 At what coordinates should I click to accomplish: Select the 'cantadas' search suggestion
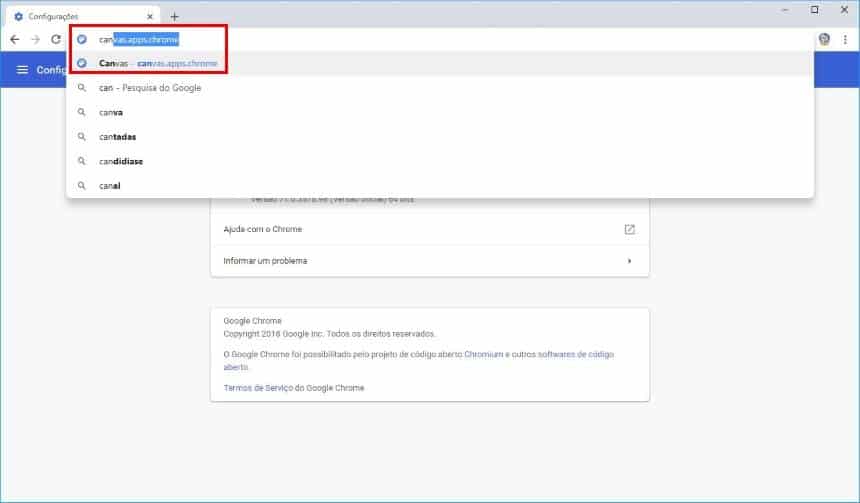[x=440, y=137]
